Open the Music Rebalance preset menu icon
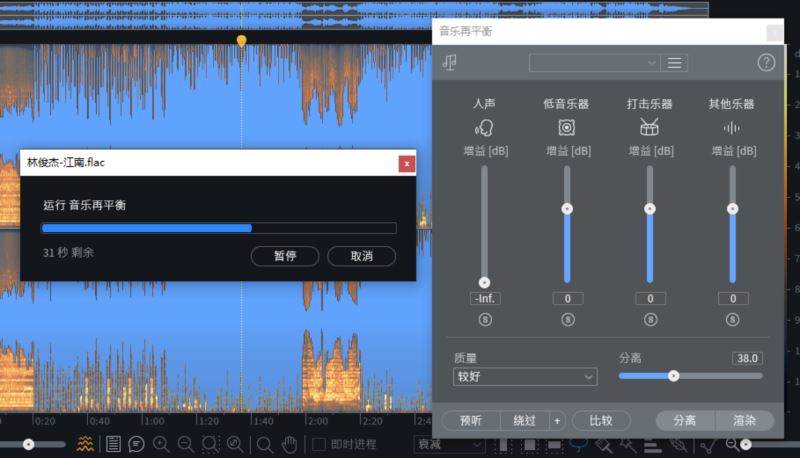The image size is (800, 458). click(x=674, y=63)
